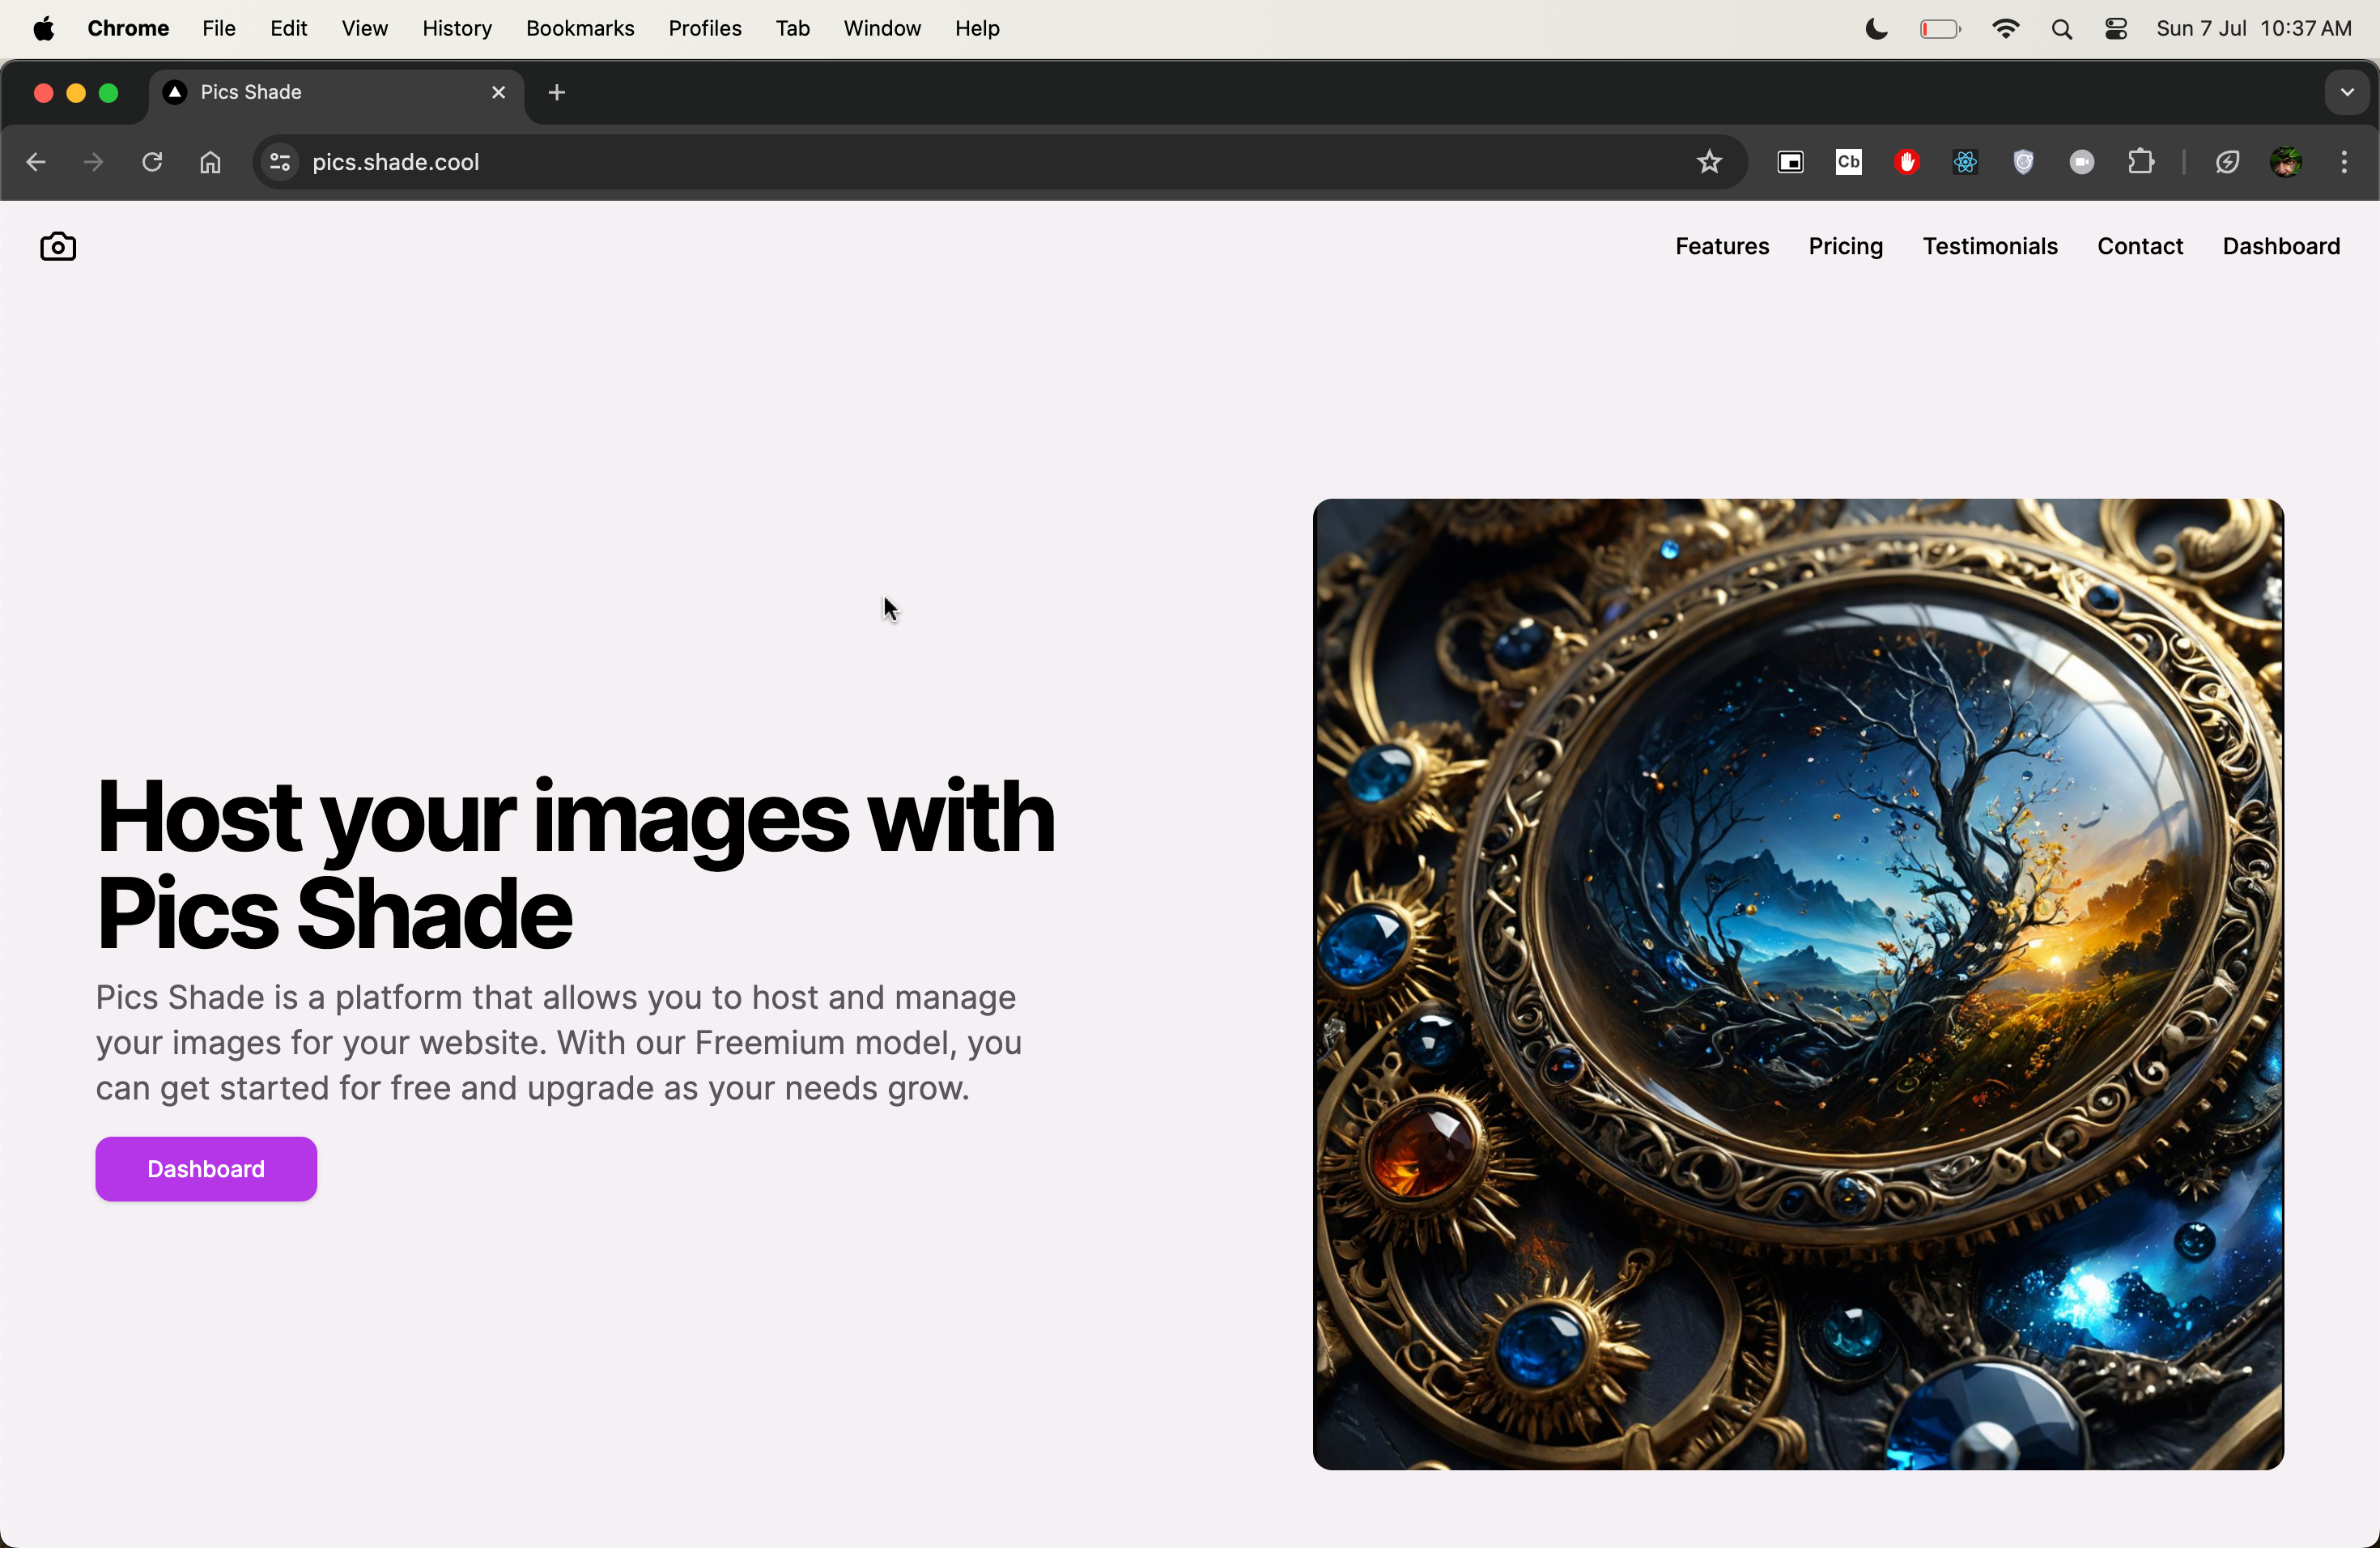Open the Cb extension icon

tap(1848, 162)
